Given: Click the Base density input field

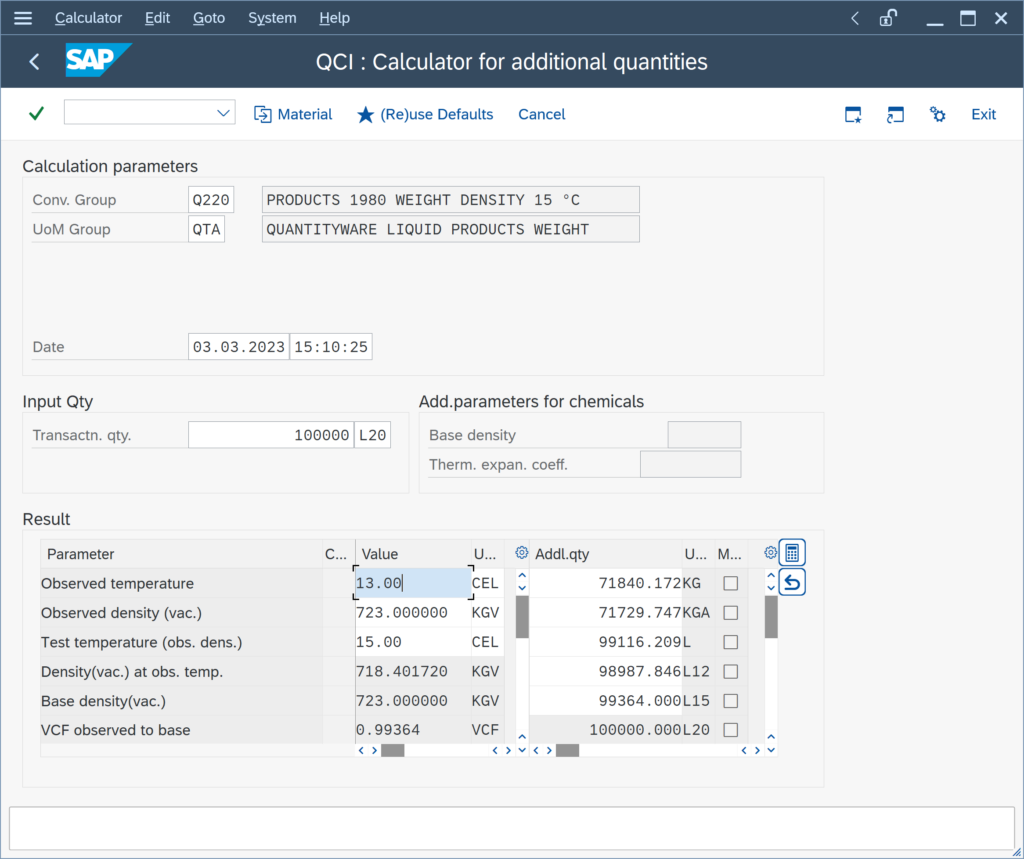Looking at the screenshot, I should coord(704,435).
